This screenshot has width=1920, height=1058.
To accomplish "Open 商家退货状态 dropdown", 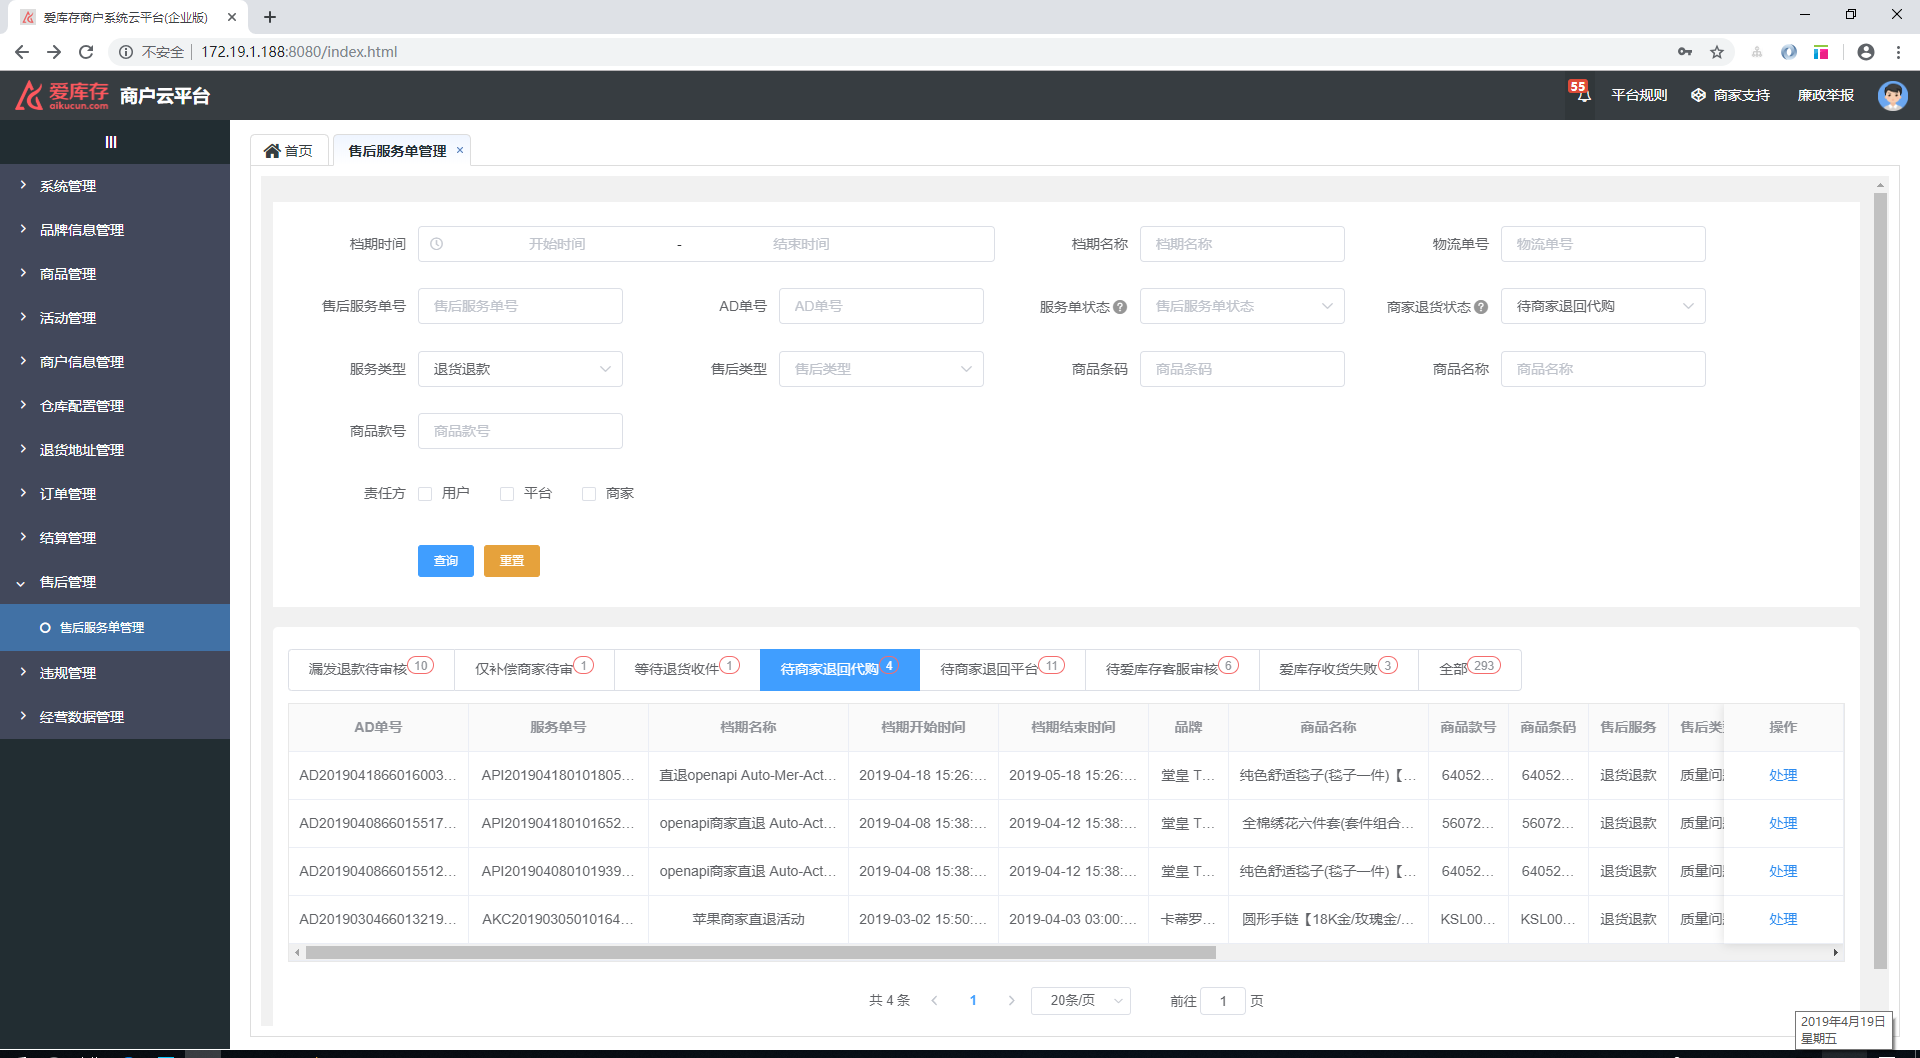I will click(x=1603, y=306).
